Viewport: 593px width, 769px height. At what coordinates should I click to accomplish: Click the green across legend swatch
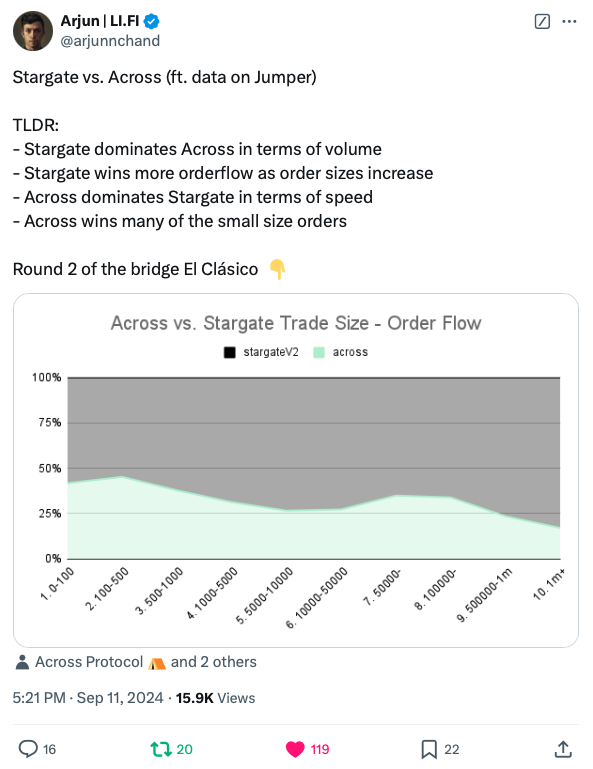point(319,352)
